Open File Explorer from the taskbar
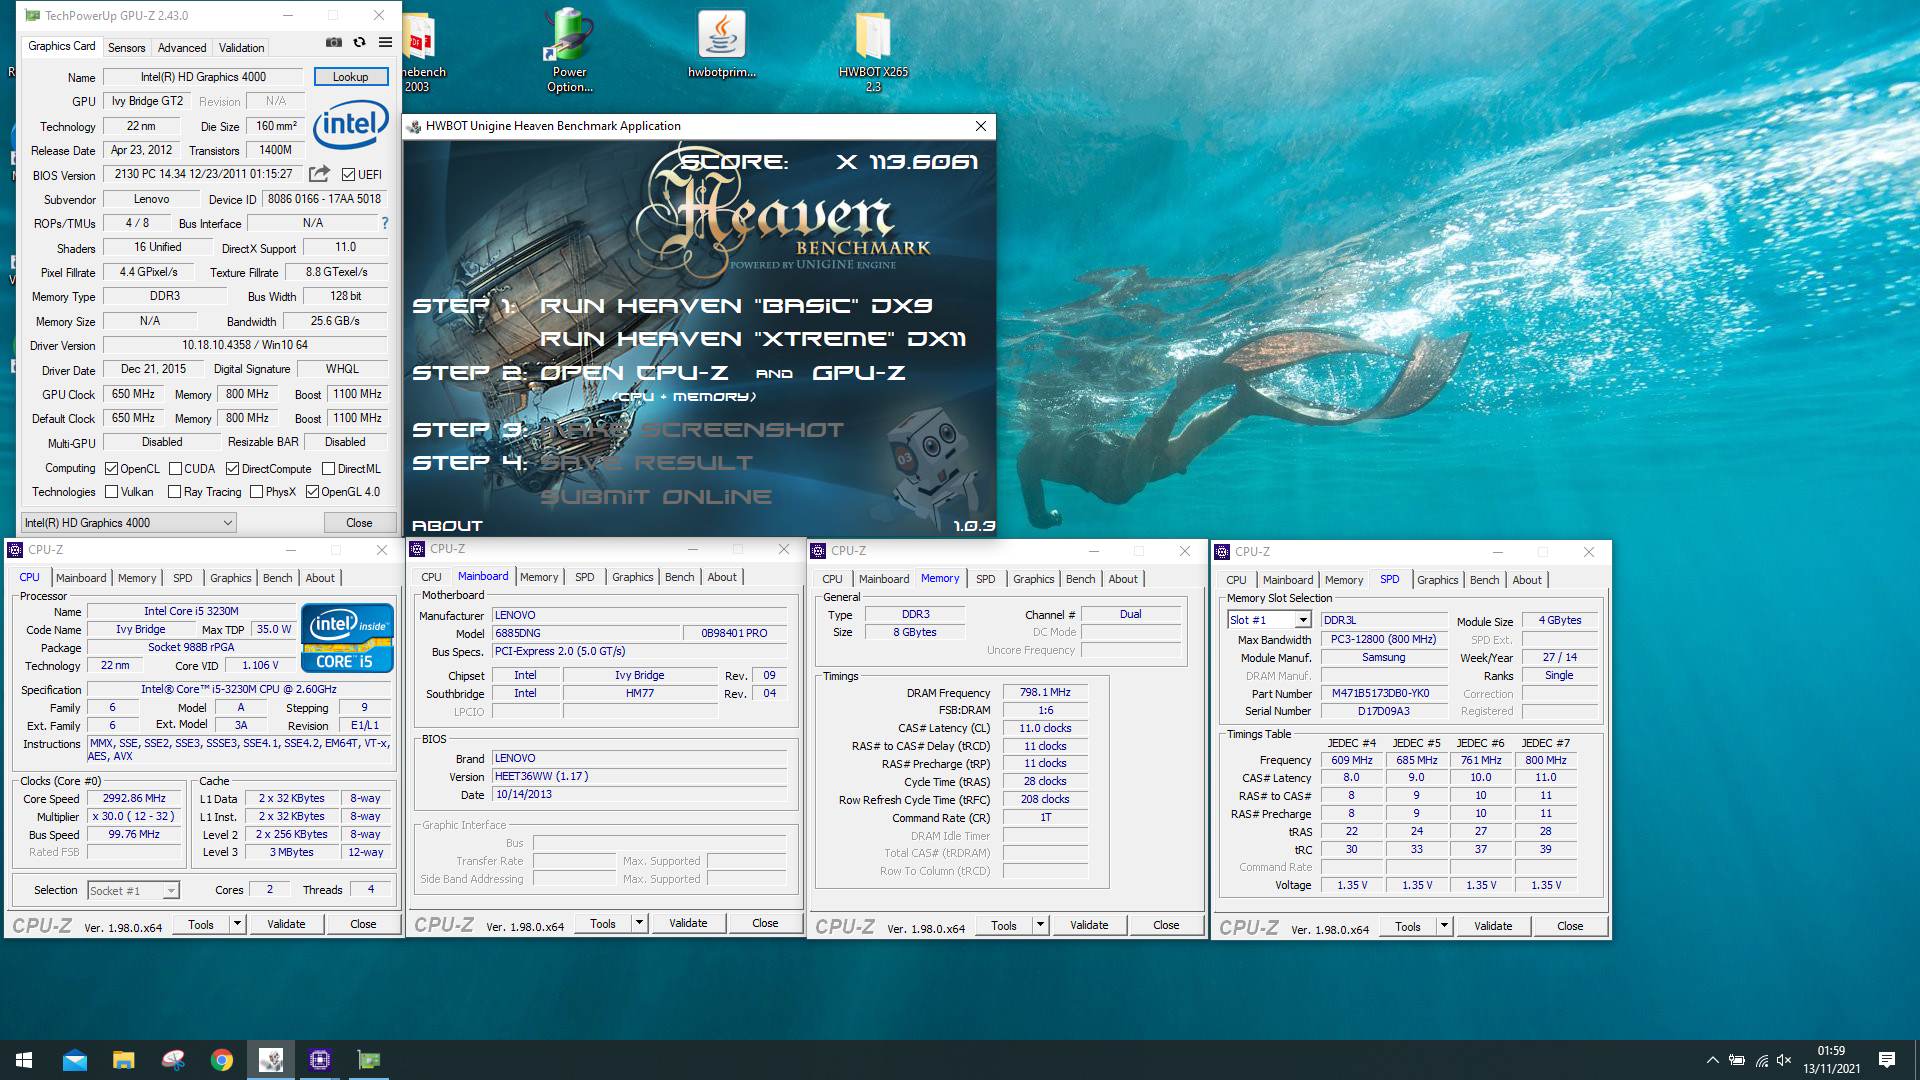The height and width of the screenshot is (1080, 1920). pos(123,1060)
